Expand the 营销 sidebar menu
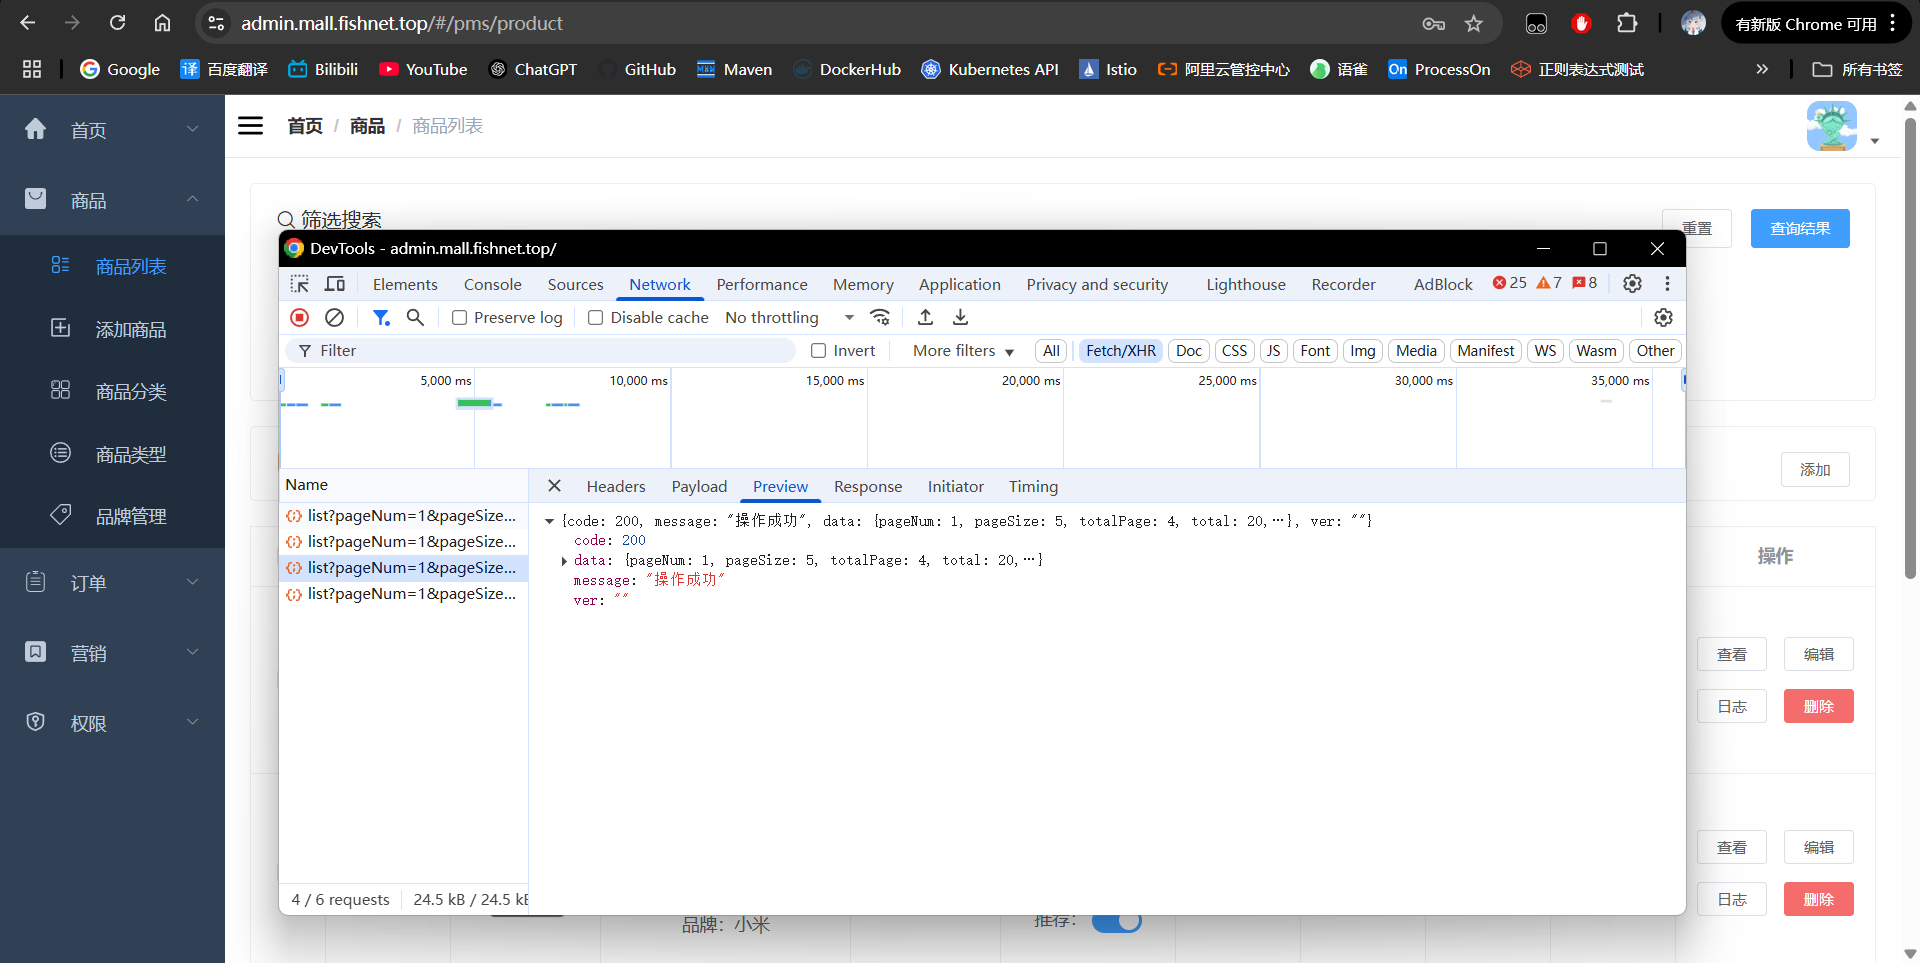 click(x=112, y=652)
